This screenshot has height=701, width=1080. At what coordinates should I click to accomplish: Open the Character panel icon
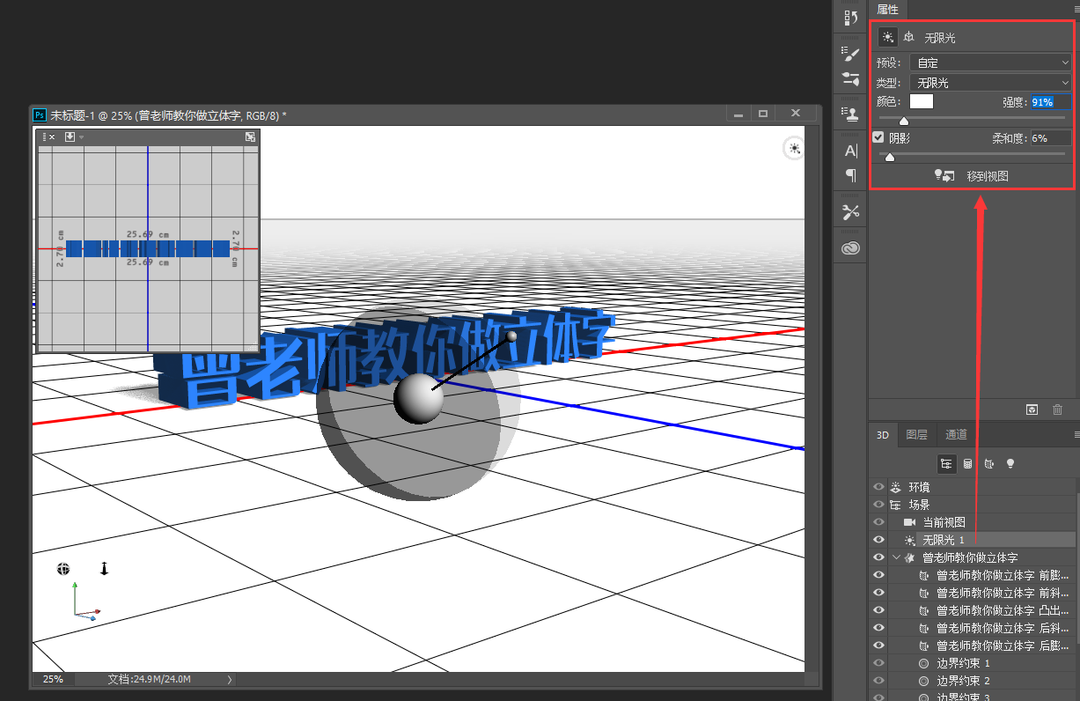click(851, 151)
